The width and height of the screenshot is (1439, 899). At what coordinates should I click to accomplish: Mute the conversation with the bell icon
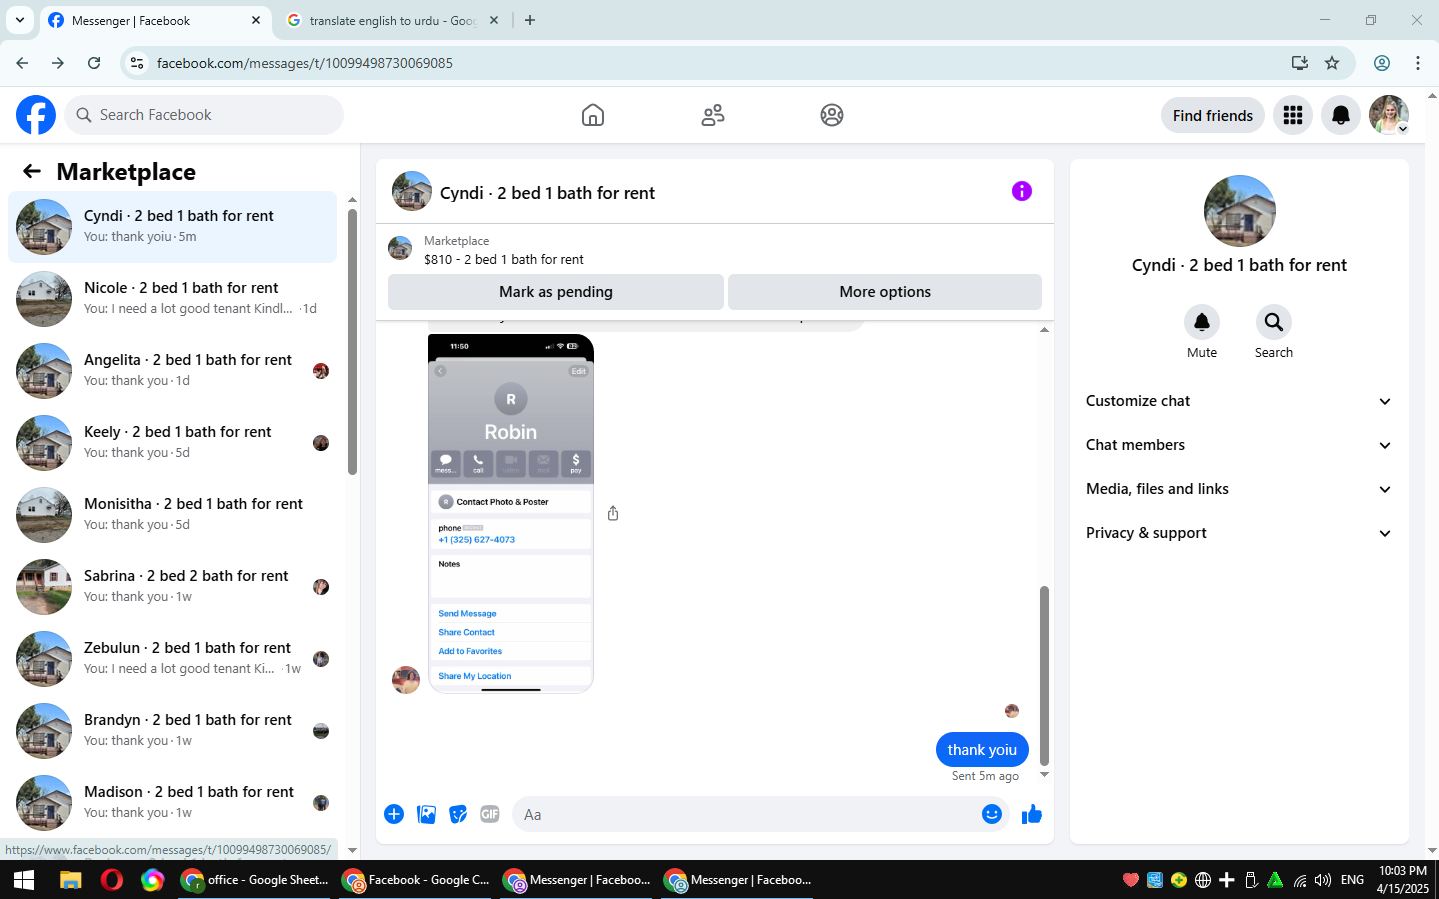1202,322
